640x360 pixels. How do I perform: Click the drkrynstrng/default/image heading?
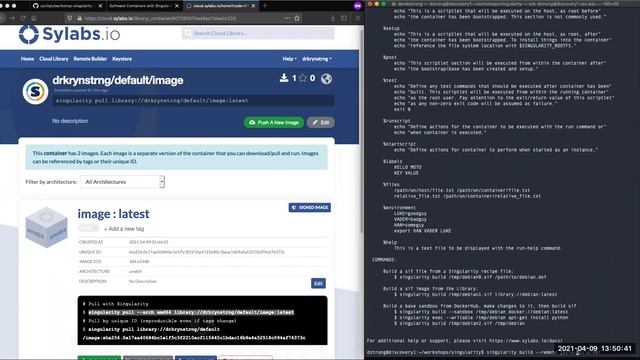point(118,80)
